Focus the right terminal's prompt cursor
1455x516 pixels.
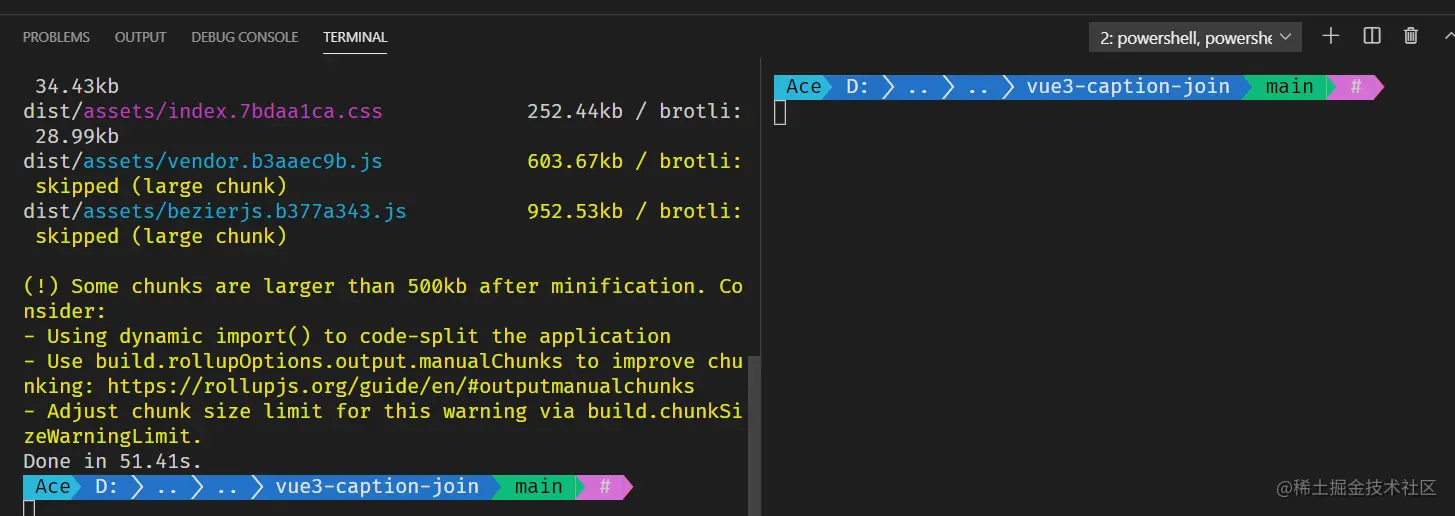click(x=780, y=112)
